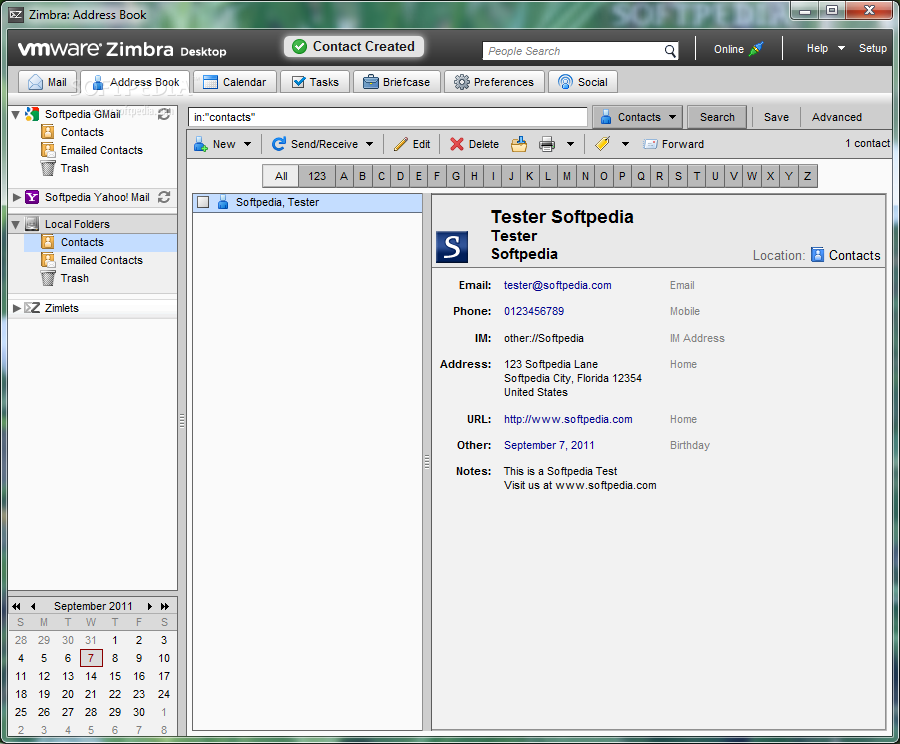The image size is (900, 744).
Task: Refresh the Softpedia GMail account
Action: pos(164,114)
